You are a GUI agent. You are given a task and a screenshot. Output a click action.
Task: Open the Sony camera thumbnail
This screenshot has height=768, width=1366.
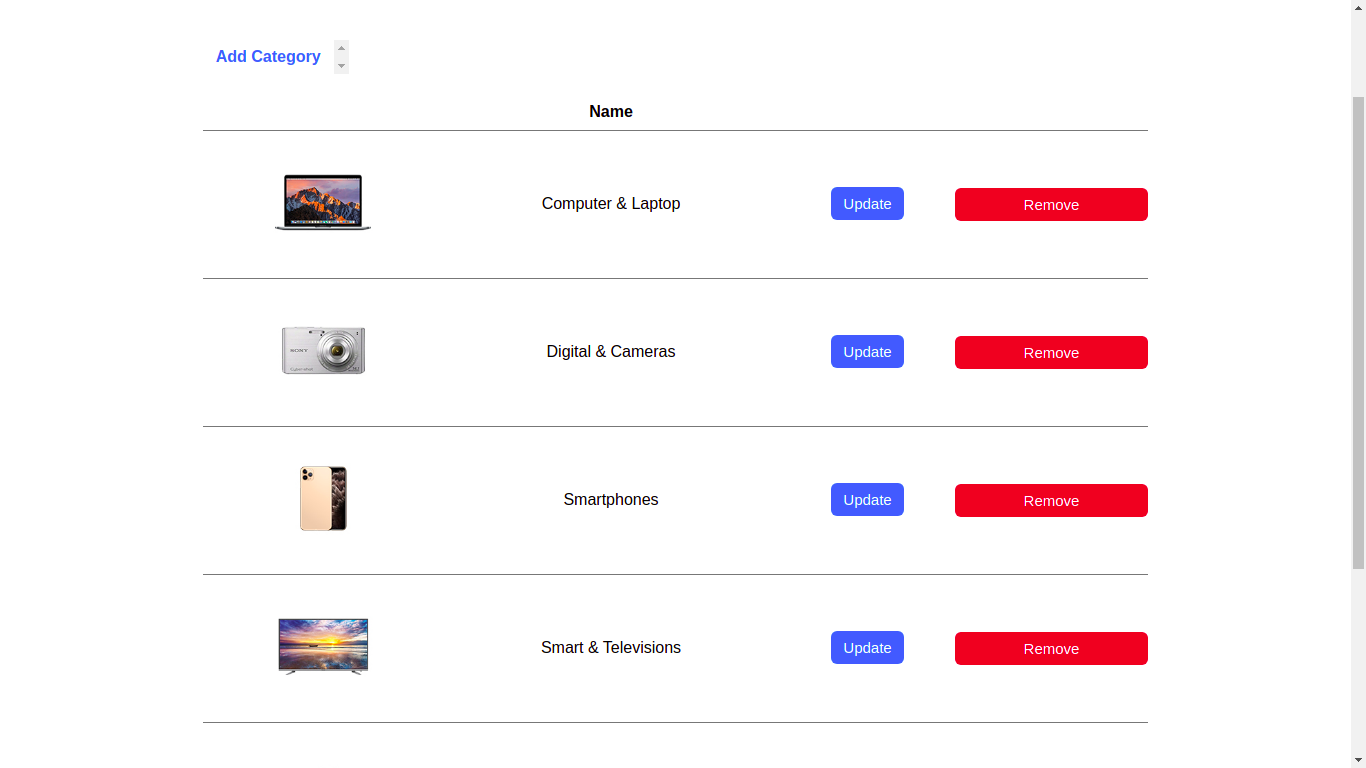(323, 351)
